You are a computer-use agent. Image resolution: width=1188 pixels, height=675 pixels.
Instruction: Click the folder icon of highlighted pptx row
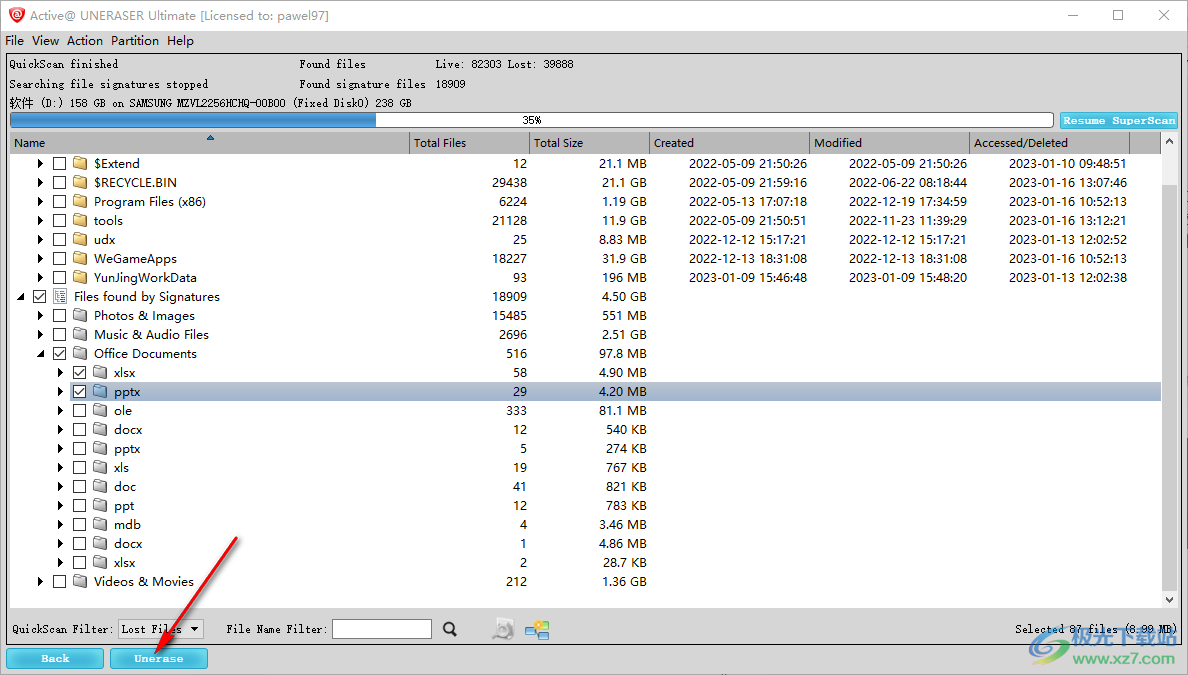pyautogui.click(x=100, y=391)
